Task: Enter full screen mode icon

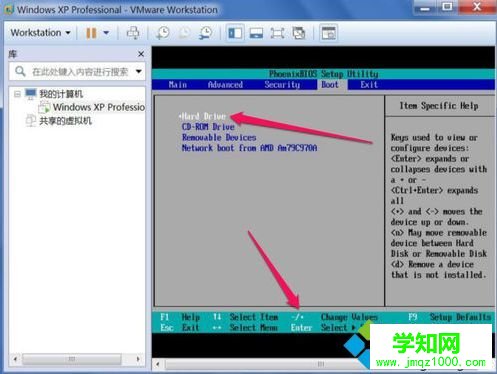Action: tap(277, 33)
